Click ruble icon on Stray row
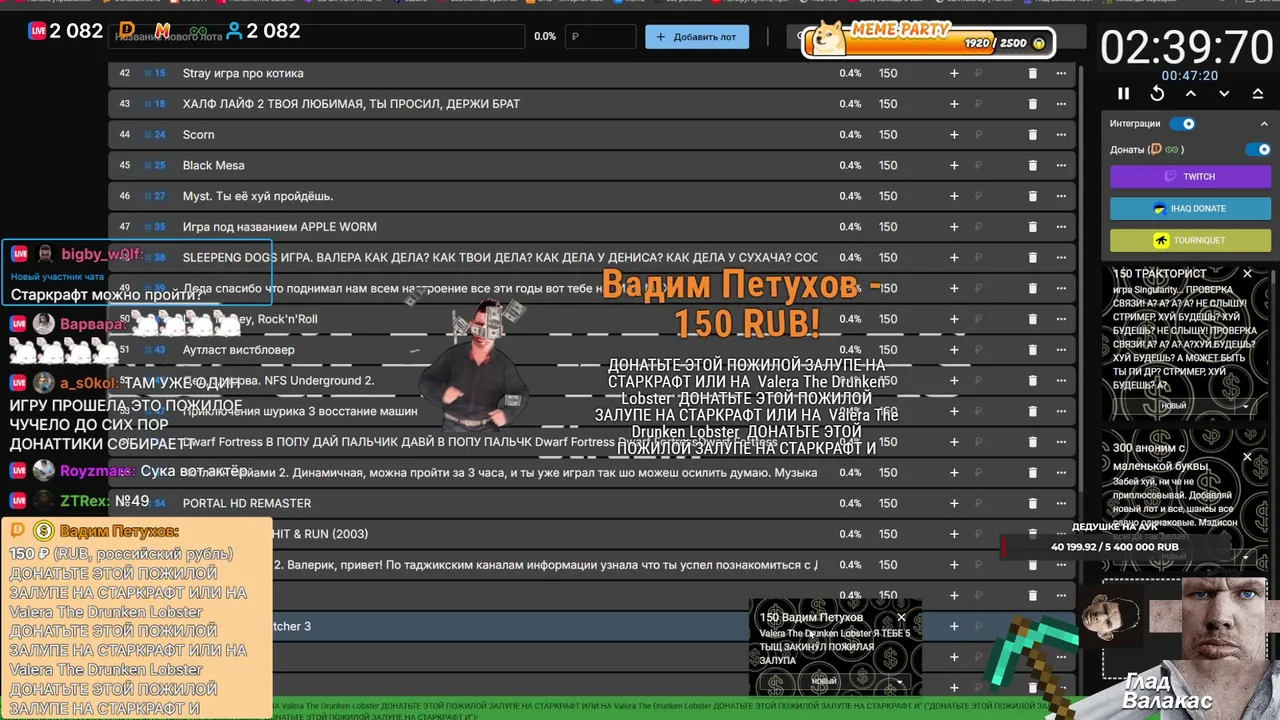Image resolution: width=1280 pixels, height=720 pixels. point(979,73)
